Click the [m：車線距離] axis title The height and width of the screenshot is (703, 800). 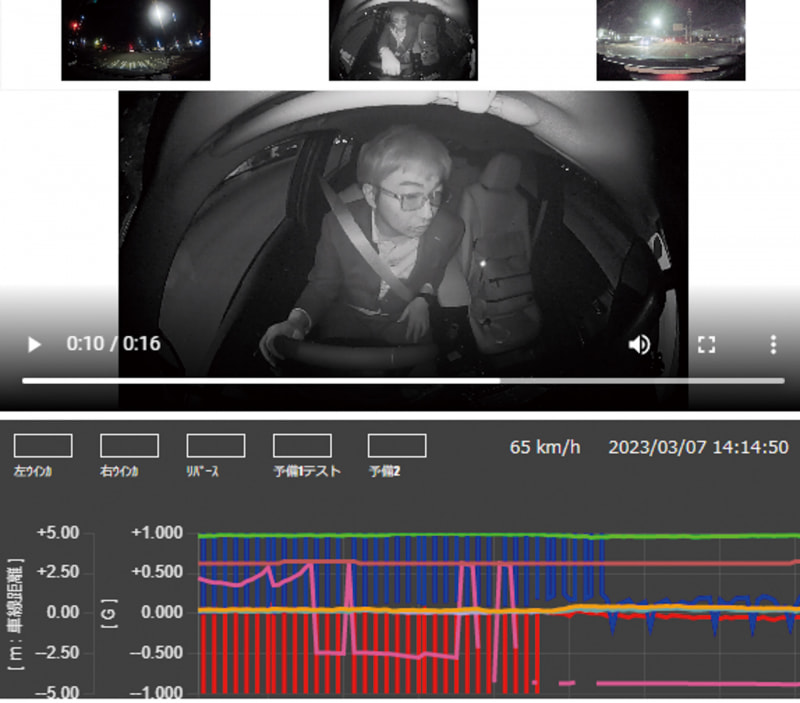(15, 615)
